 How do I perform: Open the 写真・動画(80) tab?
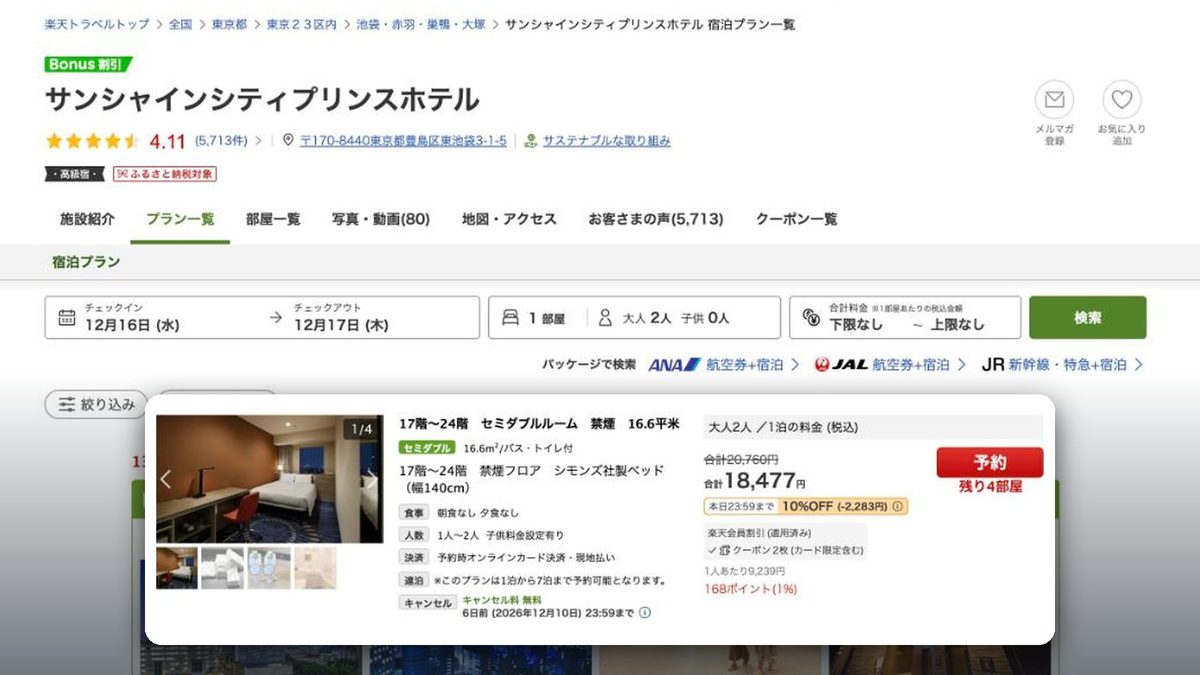(381, 219)
